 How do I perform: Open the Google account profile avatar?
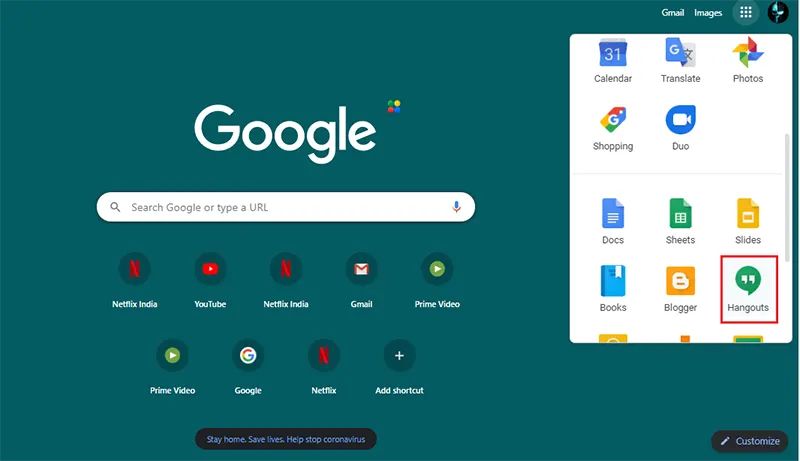(778, 12)
